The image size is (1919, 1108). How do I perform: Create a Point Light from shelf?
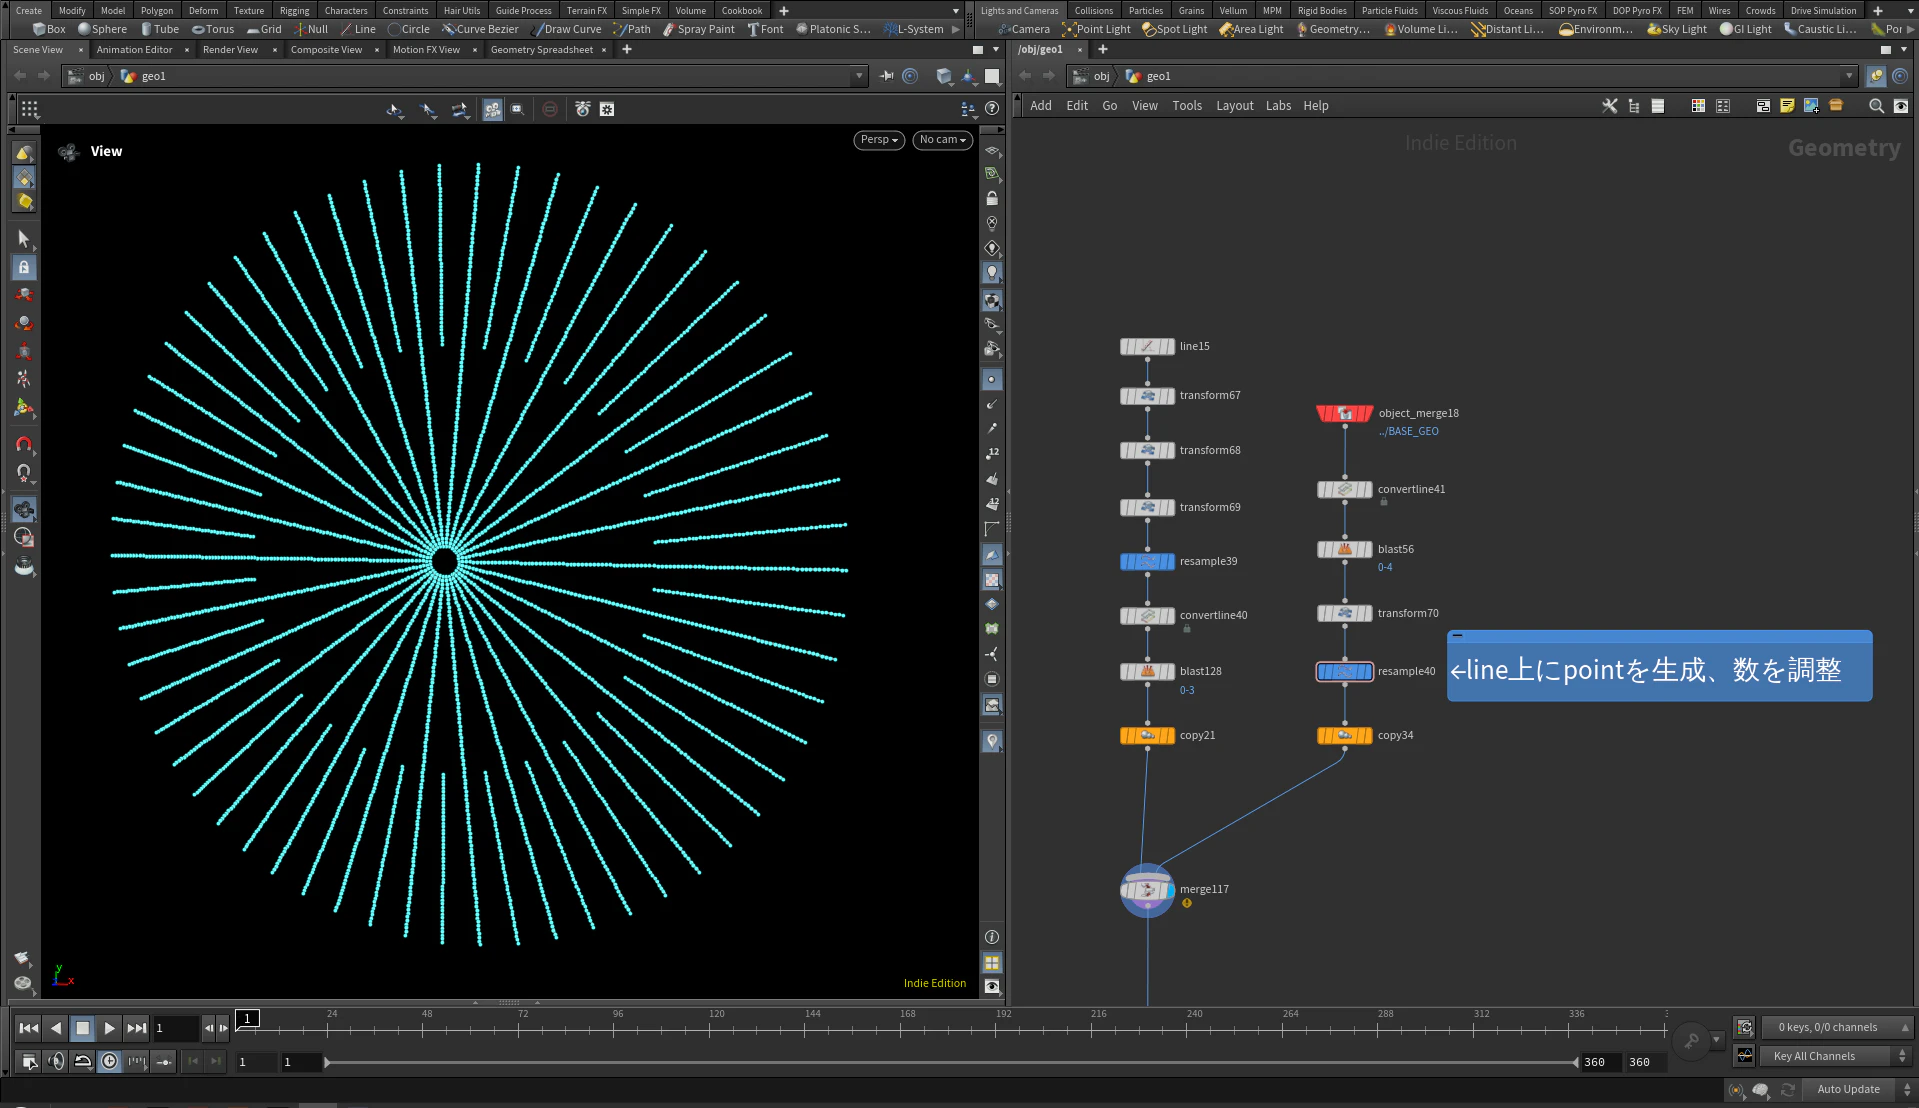(x=1096, y=29)
